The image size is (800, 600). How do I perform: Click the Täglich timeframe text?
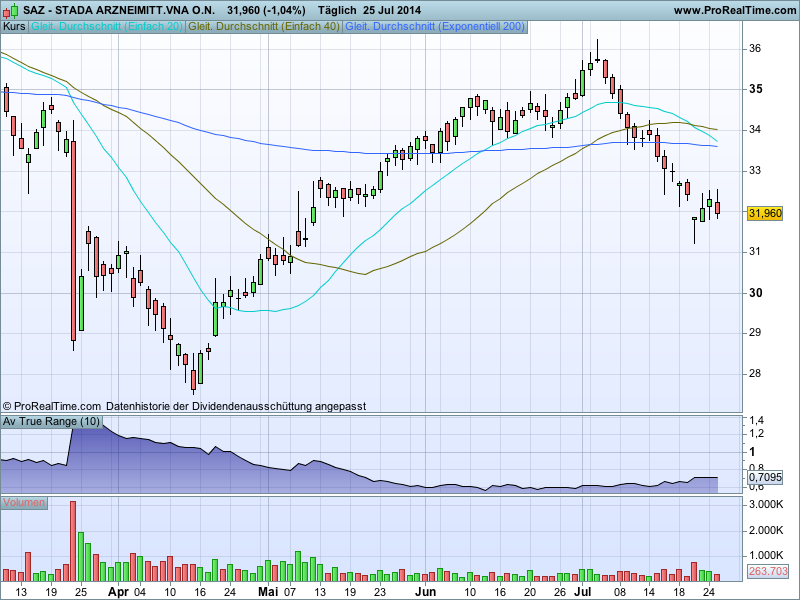[337, 10]
